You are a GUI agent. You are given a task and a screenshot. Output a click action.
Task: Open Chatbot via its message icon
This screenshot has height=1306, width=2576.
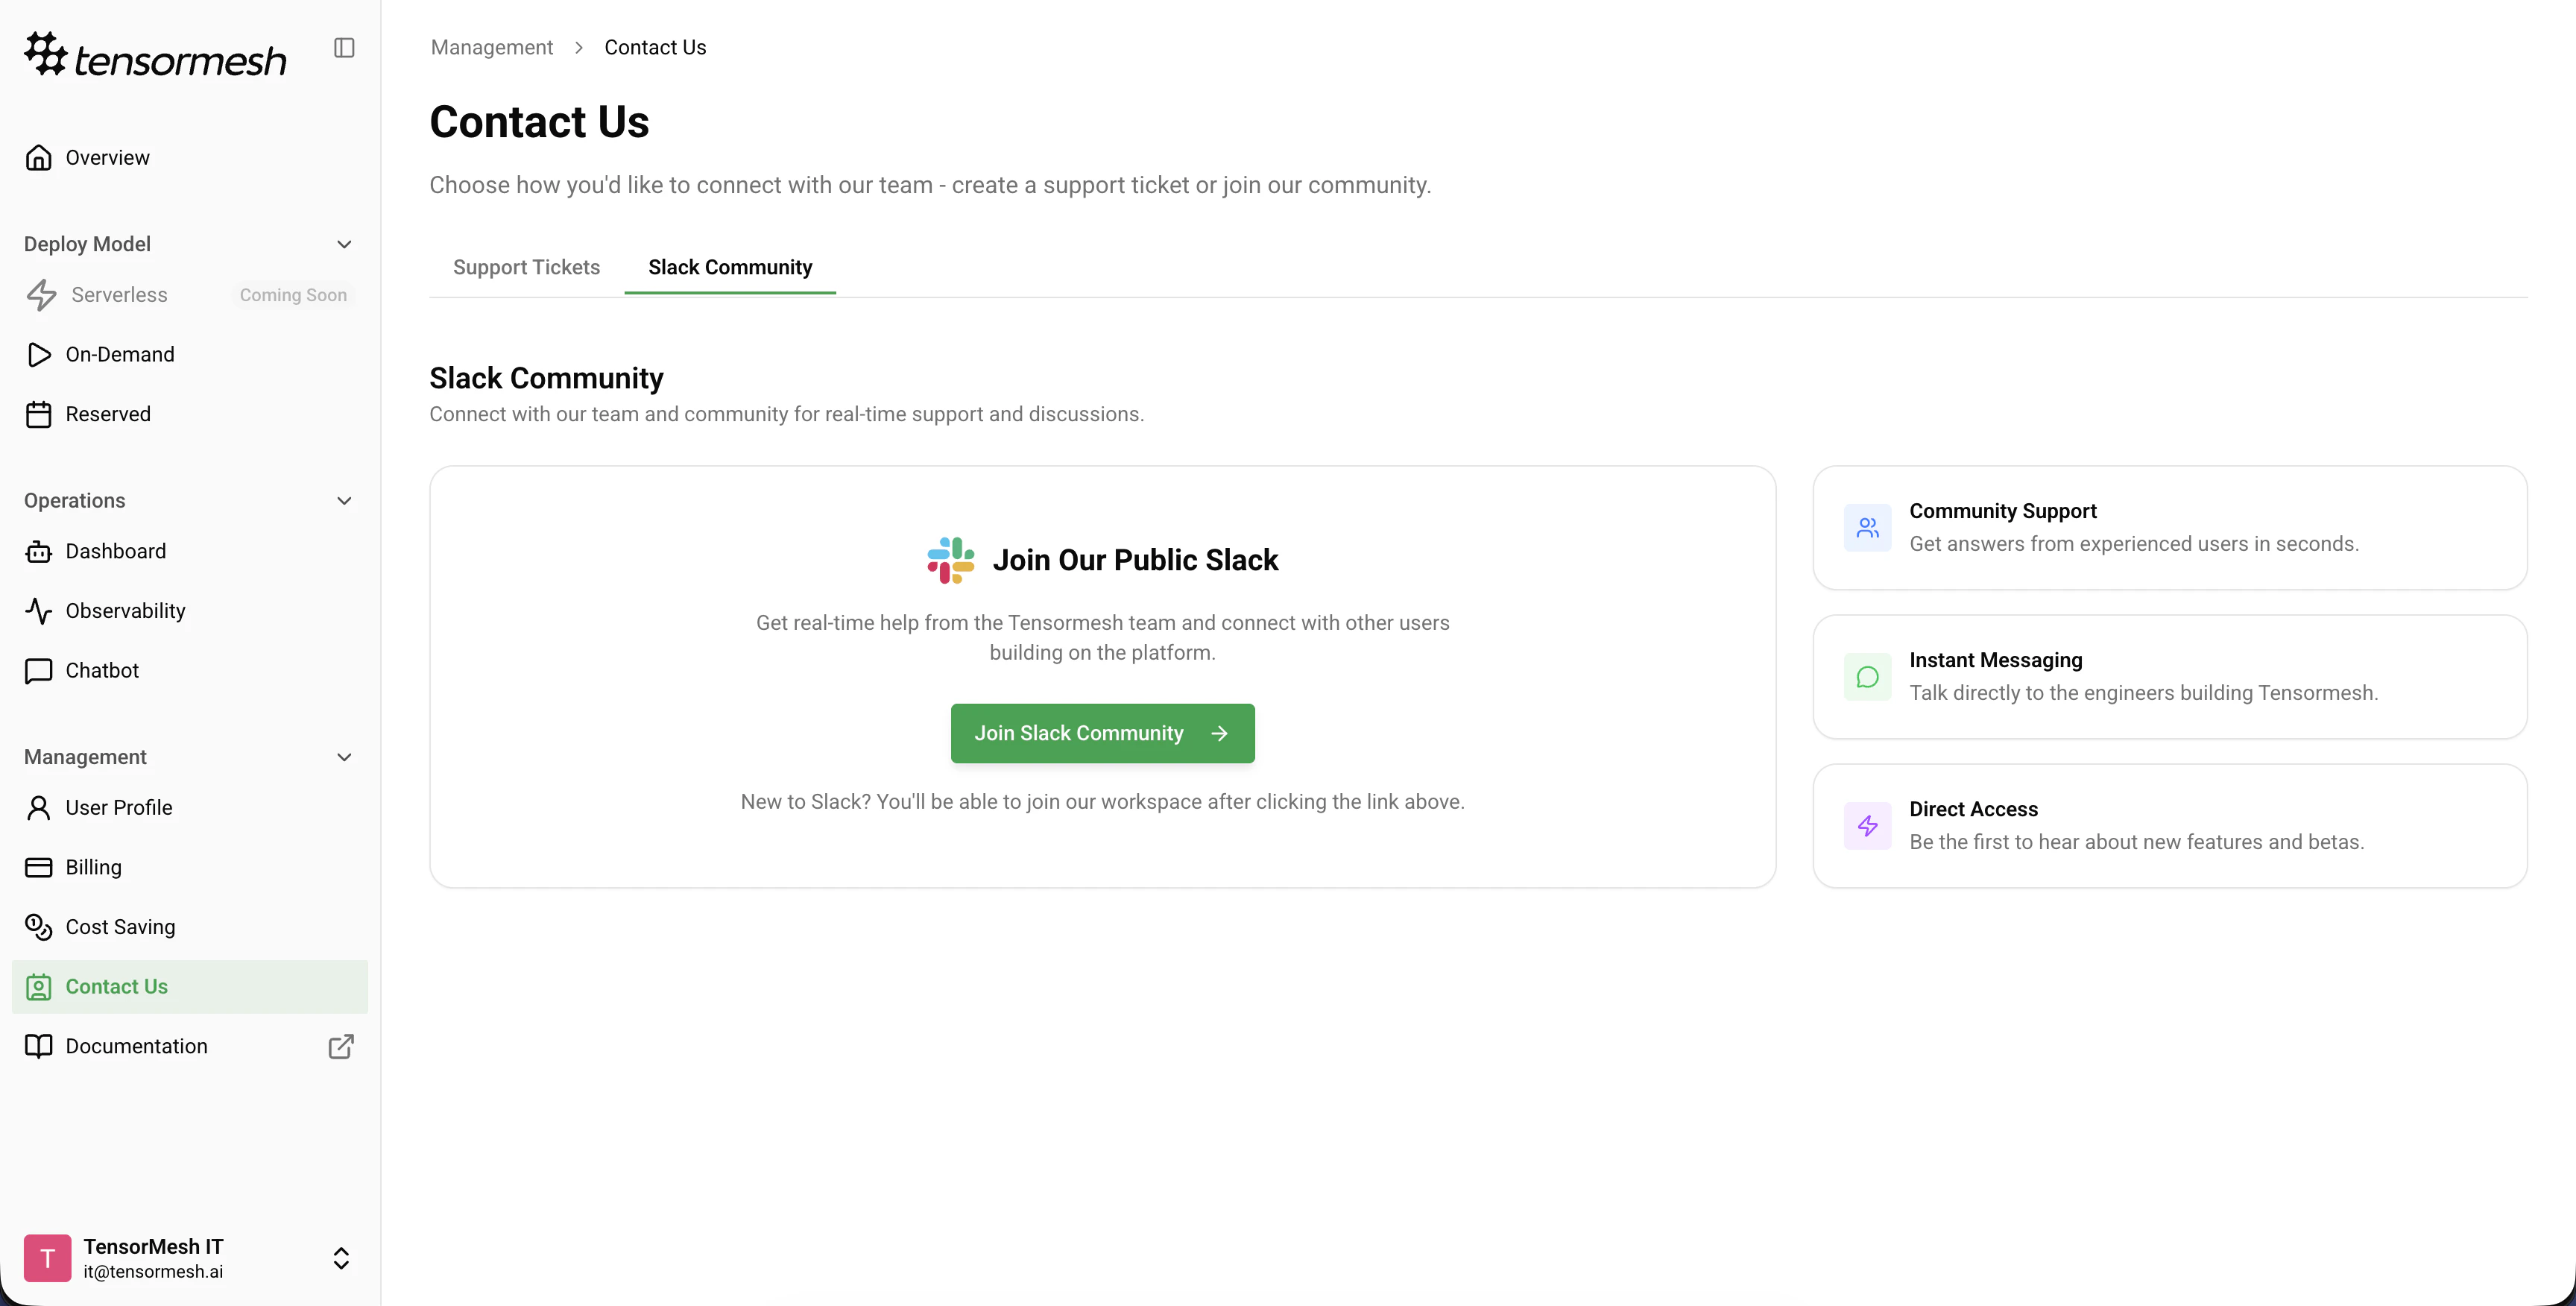click(x=39, y=671)
